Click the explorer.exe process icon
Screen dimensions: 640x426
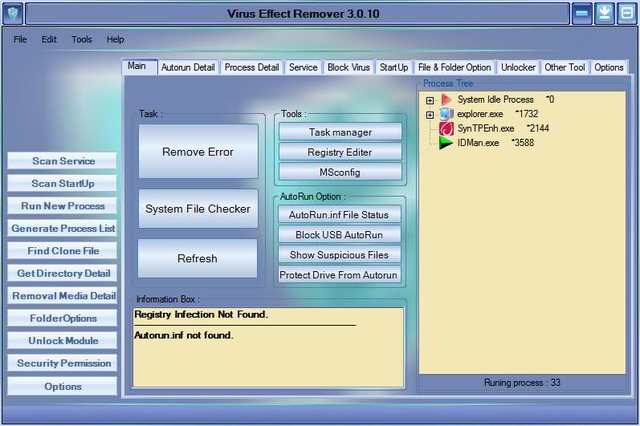click(x=446, y=114)
